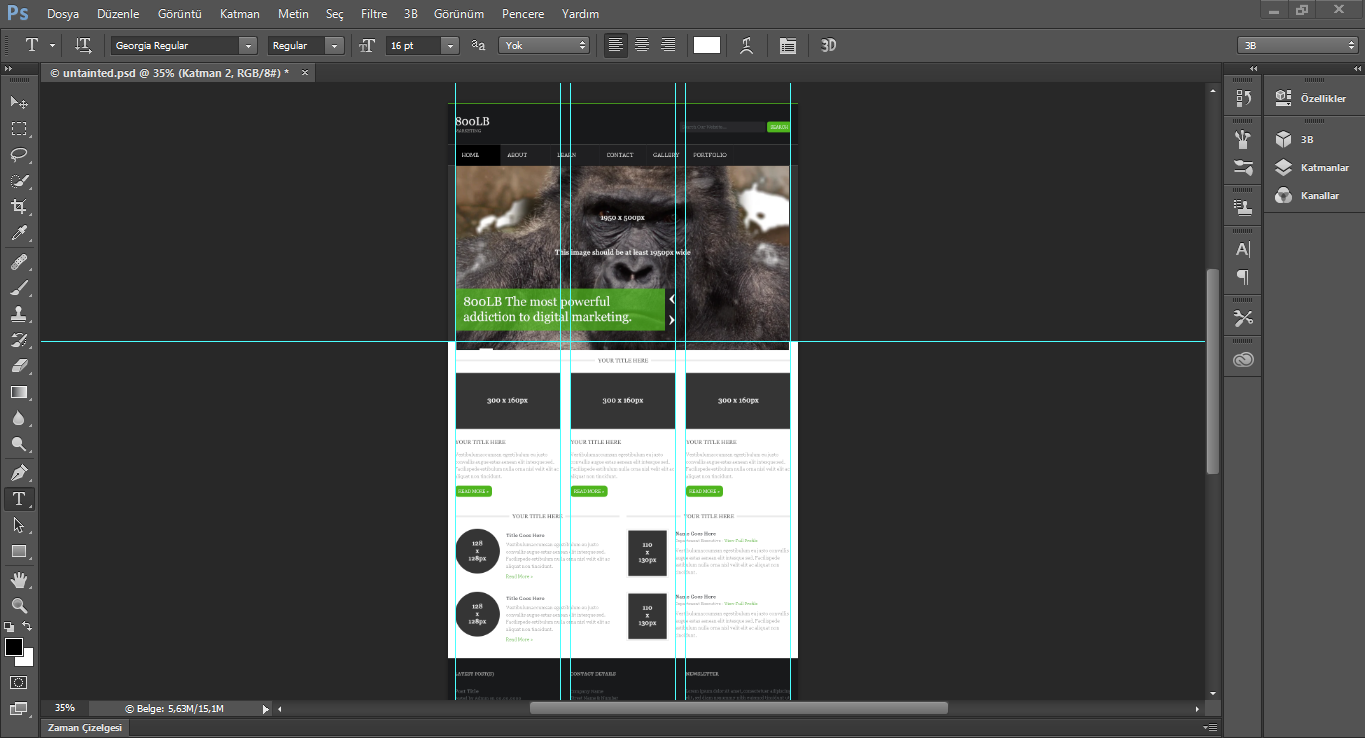Select the Hand tool
This screenshot has width=1365, height=738.
point(19,579)
